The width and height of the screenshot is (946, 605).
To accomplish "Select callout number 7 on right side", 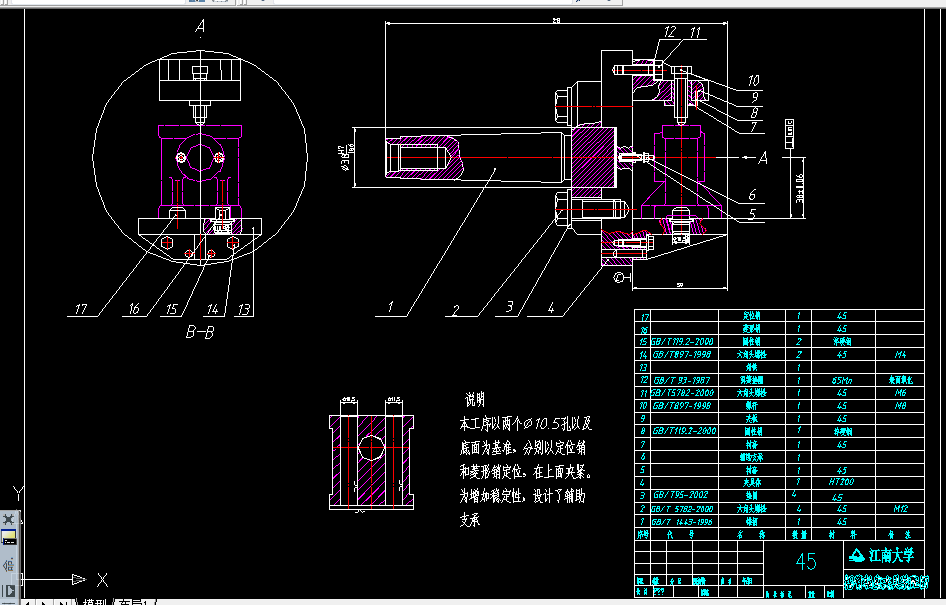I will tap(753, 127).
